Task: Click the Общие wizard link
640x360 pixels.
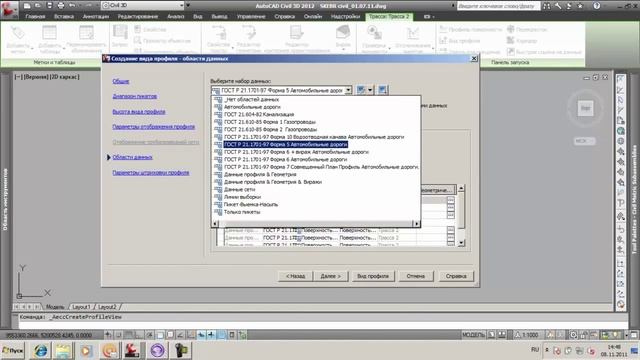Action: (121, 81)
